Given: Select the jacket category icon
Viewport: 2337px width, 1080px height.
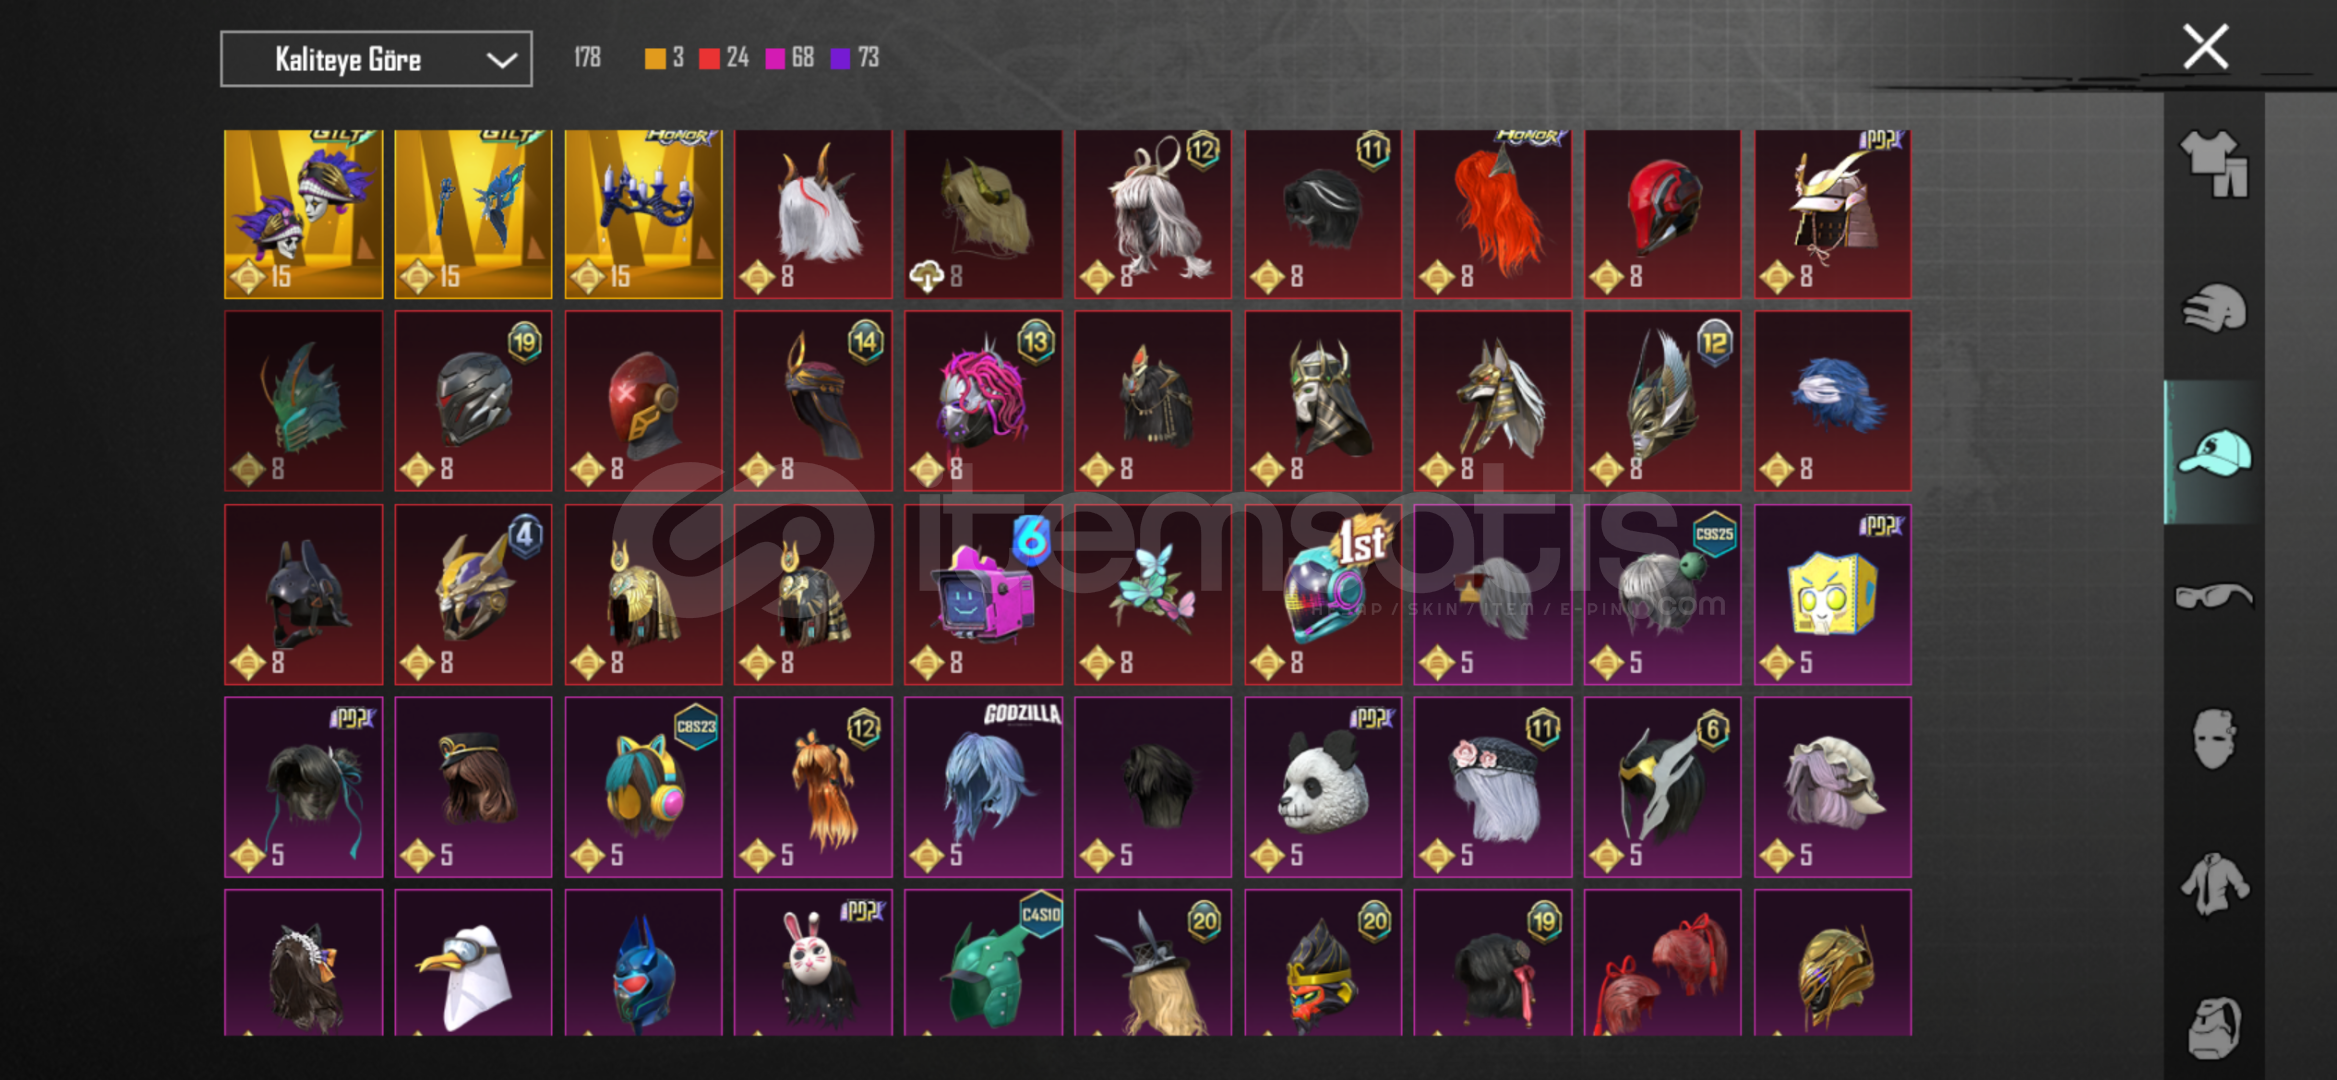Looking at the screenshot, I should (x=2214, y=883).
